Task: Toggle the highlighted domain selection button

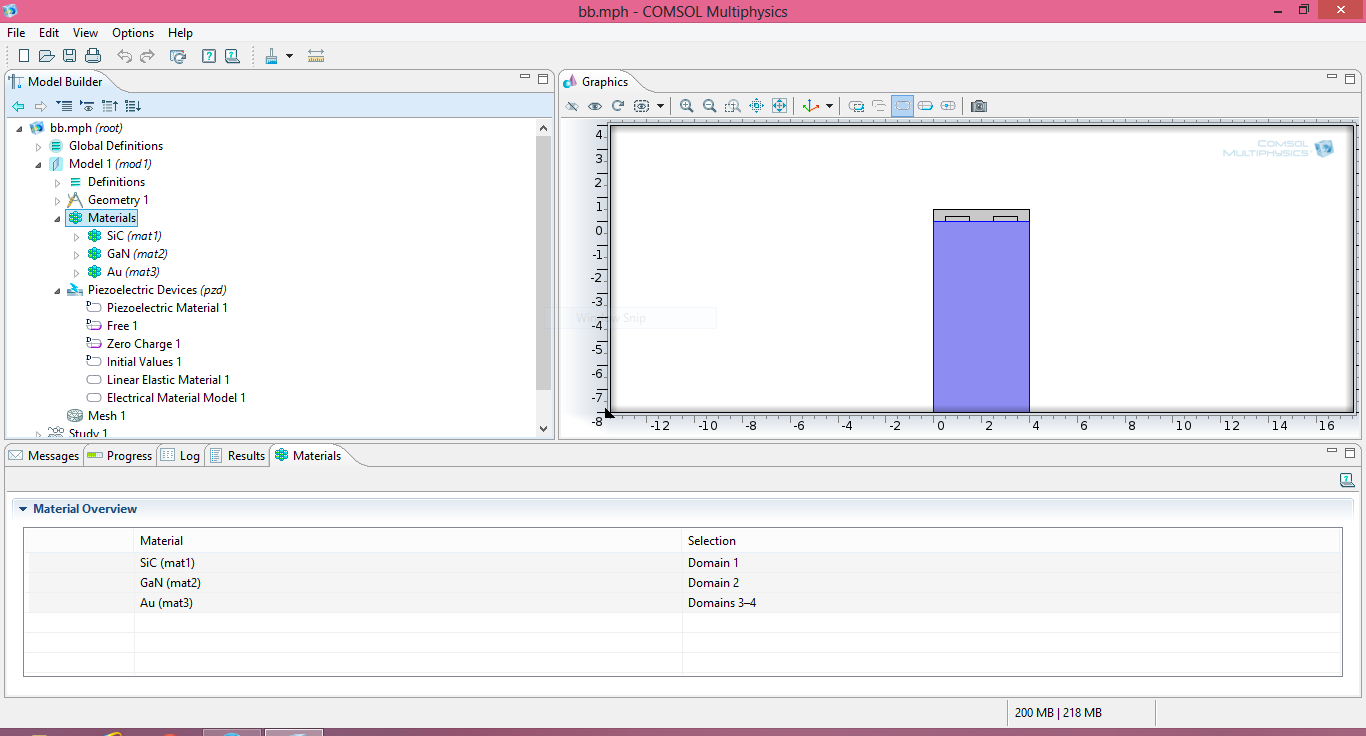Action: tap(902, 106)
